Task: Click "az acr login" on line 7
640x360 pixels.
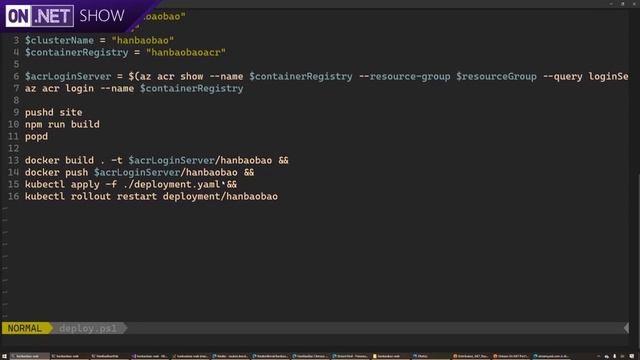Action: (59, 88)
